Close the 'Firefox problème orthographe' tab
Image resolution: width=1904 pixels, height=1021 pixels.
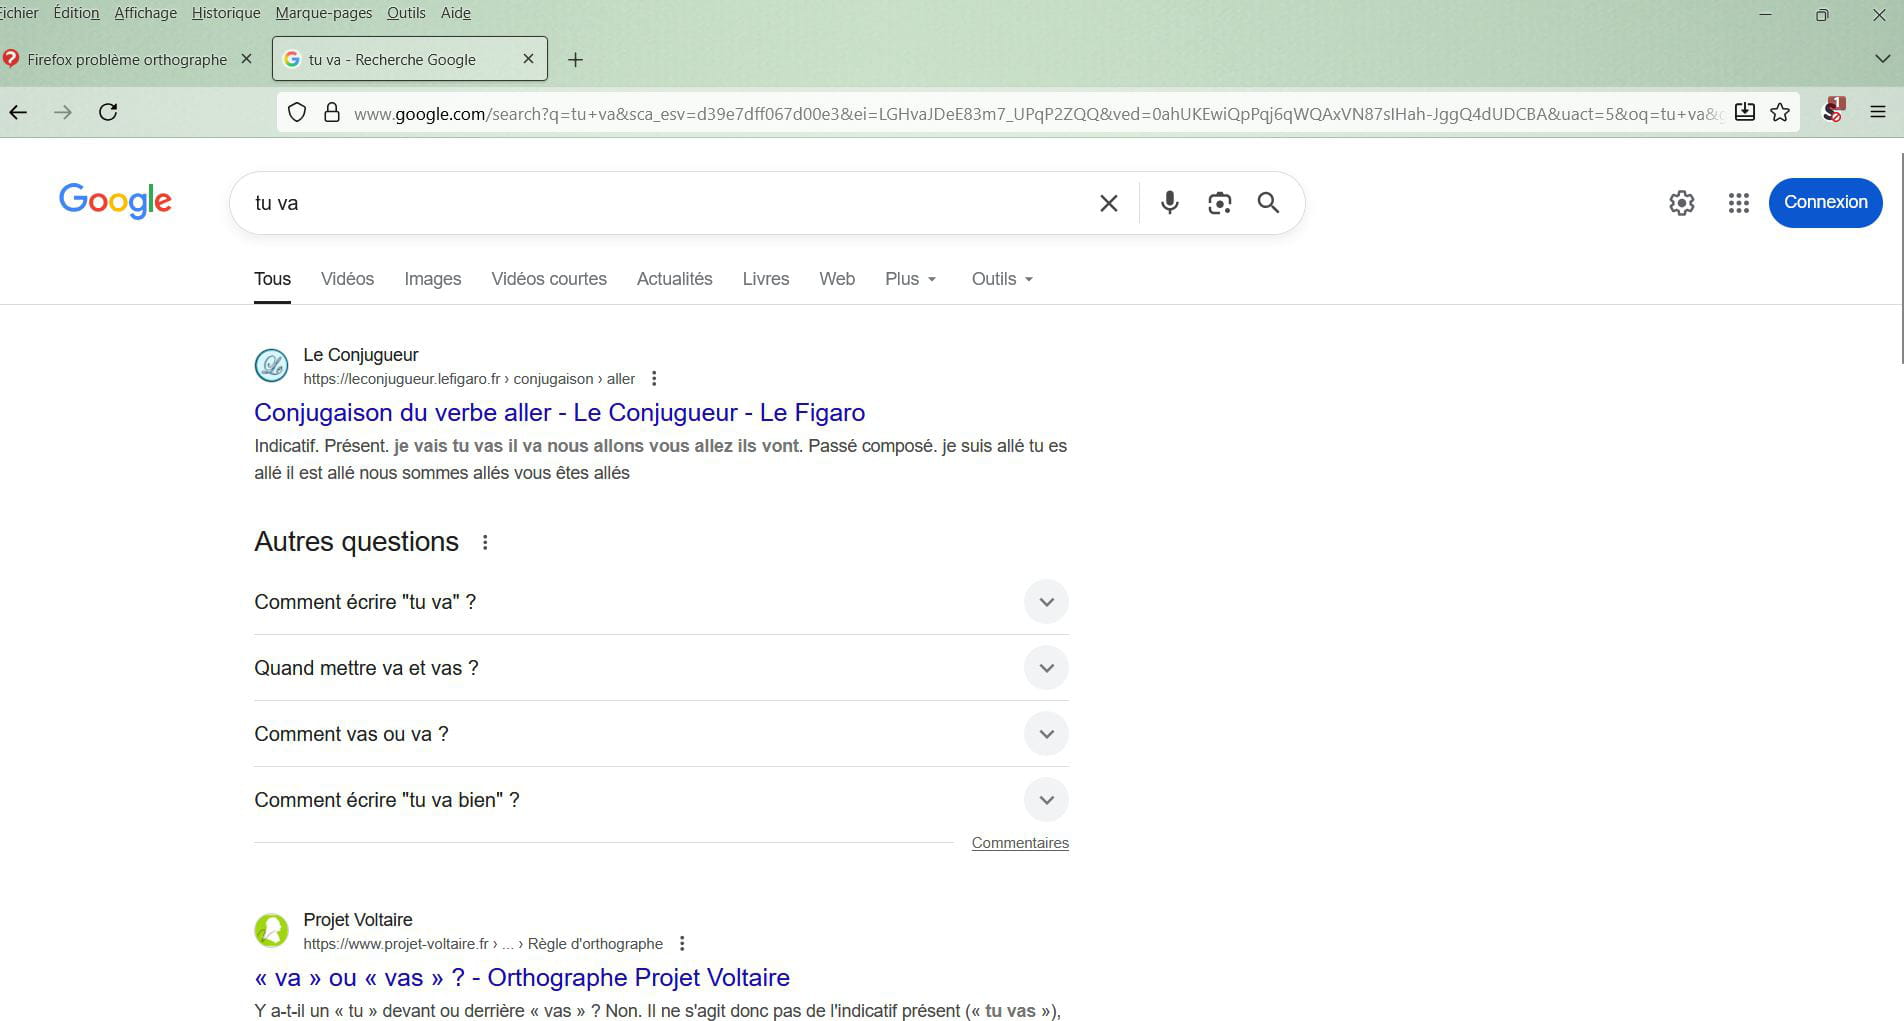(x=247, y=59)
